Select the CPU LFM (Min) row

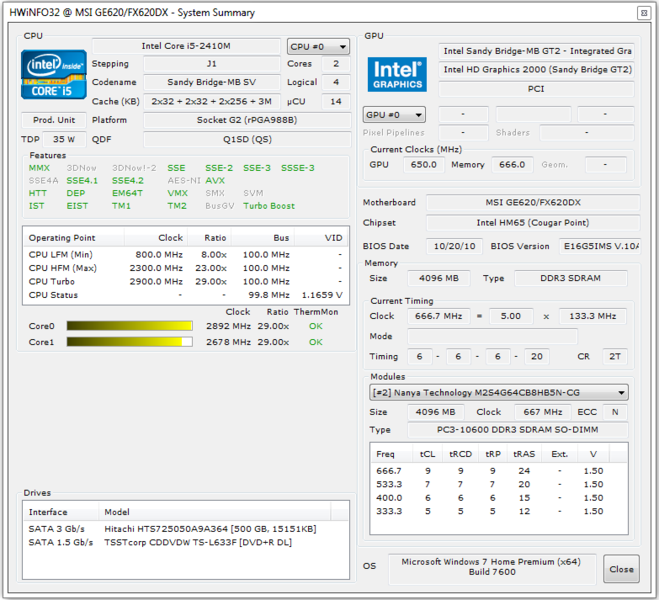[x=185, y=255]
